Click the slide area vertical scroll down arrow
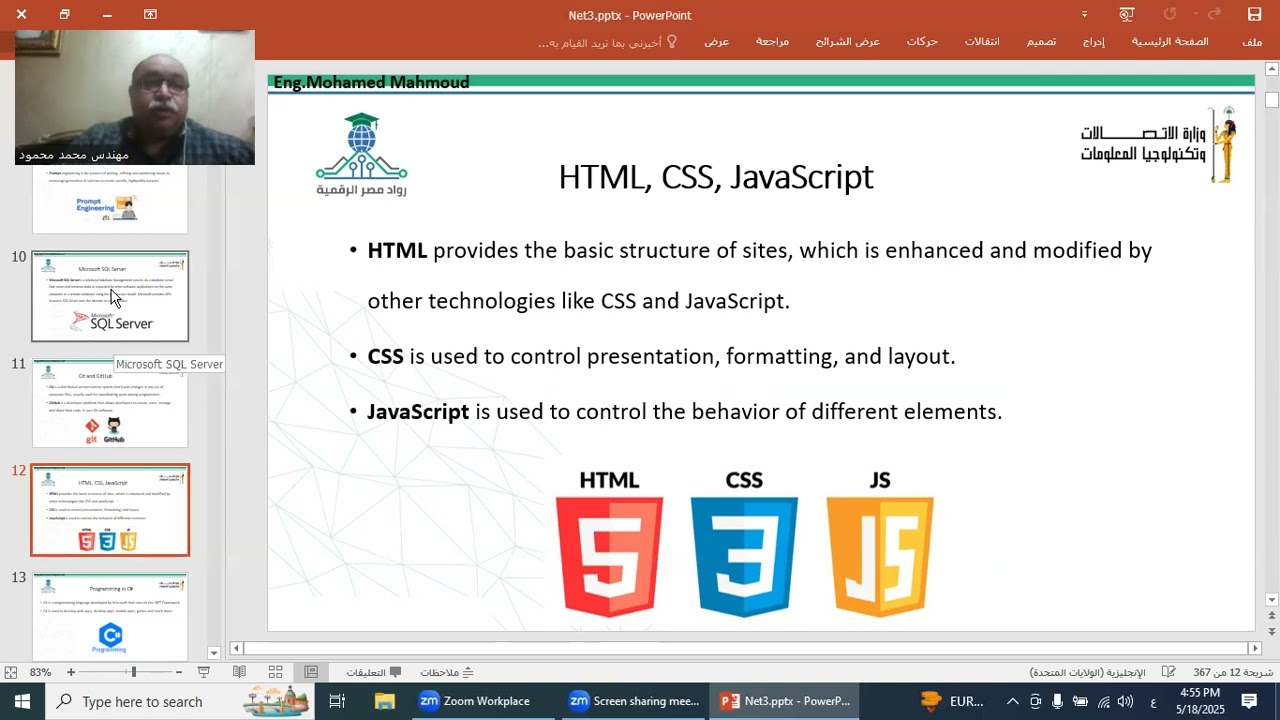Screen dimensions: 1280x720 1272,600
